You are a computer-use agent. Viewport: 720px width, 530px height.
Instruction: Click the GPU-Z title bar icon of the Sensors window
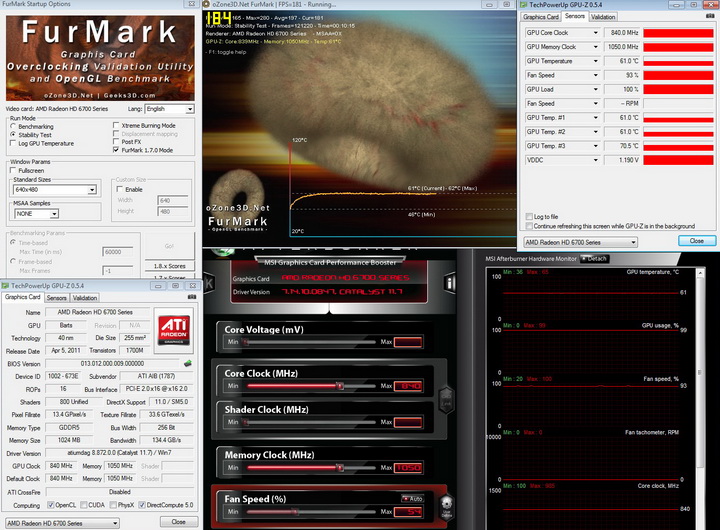coord(524,5)
